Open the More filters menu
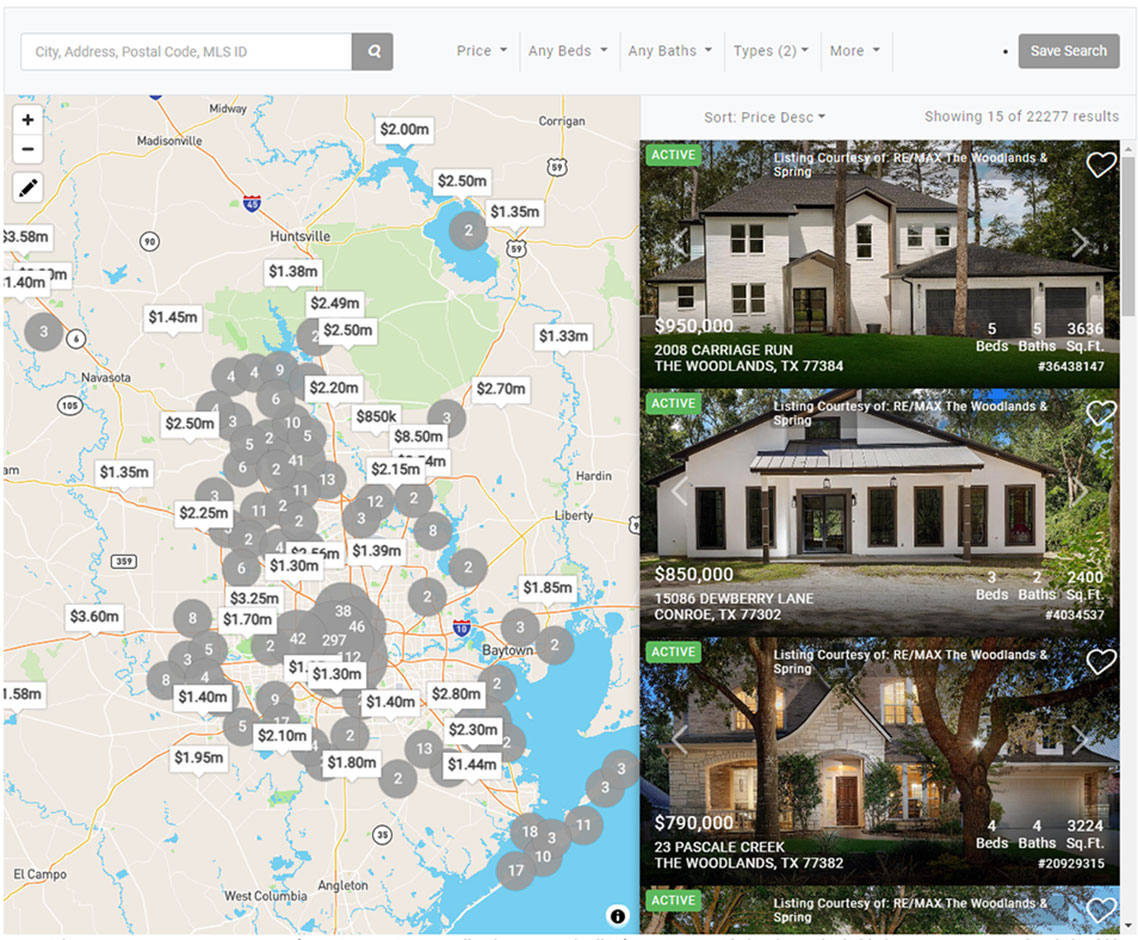The image size is (1138, 940). 854,51
